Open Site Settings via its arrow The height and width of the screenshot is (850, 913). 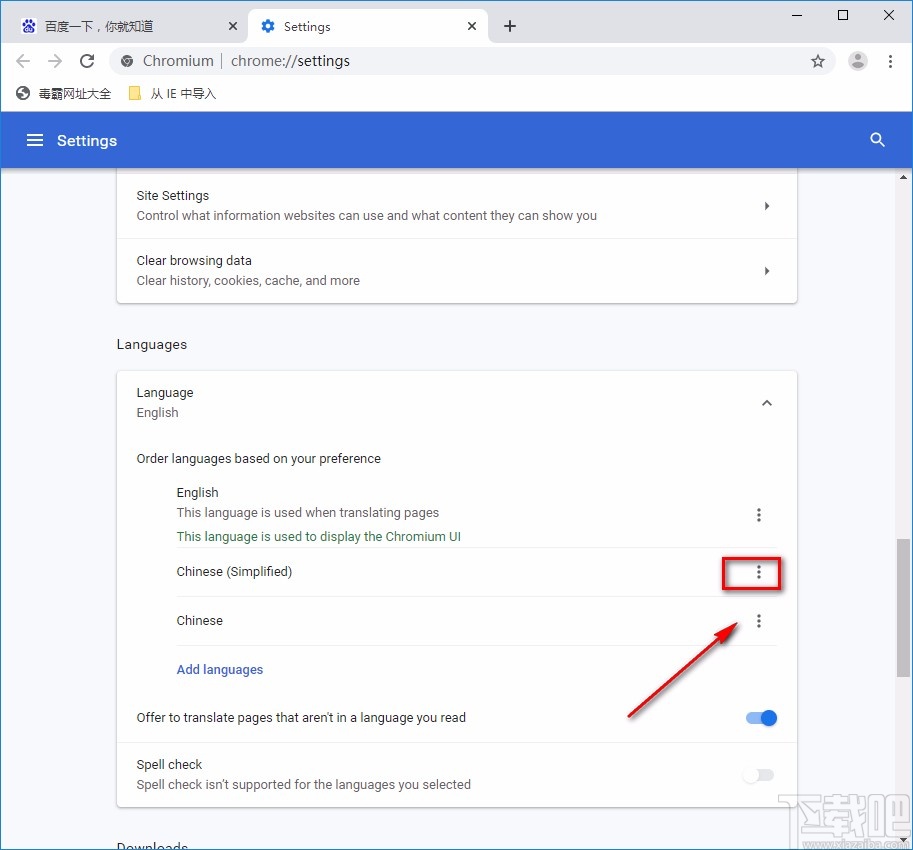(x=767, y=206)
